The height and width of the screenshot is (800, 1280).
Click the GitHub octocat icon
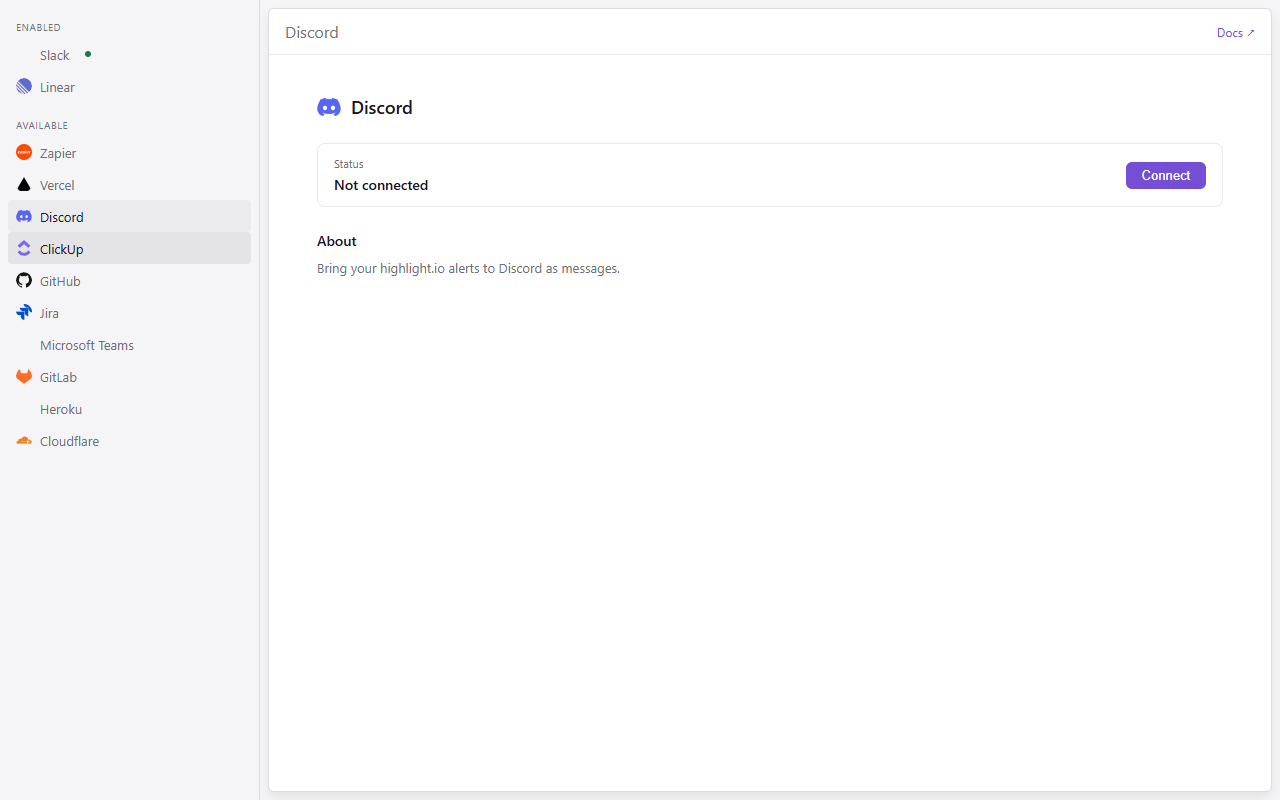click(24, 281)
